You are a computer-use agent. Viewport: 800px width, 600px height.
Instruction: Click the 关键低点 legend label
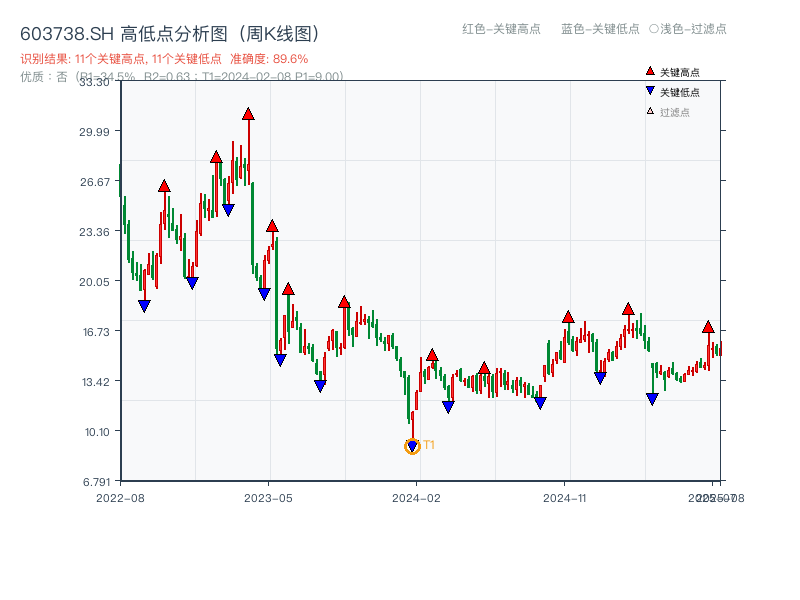click(680, 92)
